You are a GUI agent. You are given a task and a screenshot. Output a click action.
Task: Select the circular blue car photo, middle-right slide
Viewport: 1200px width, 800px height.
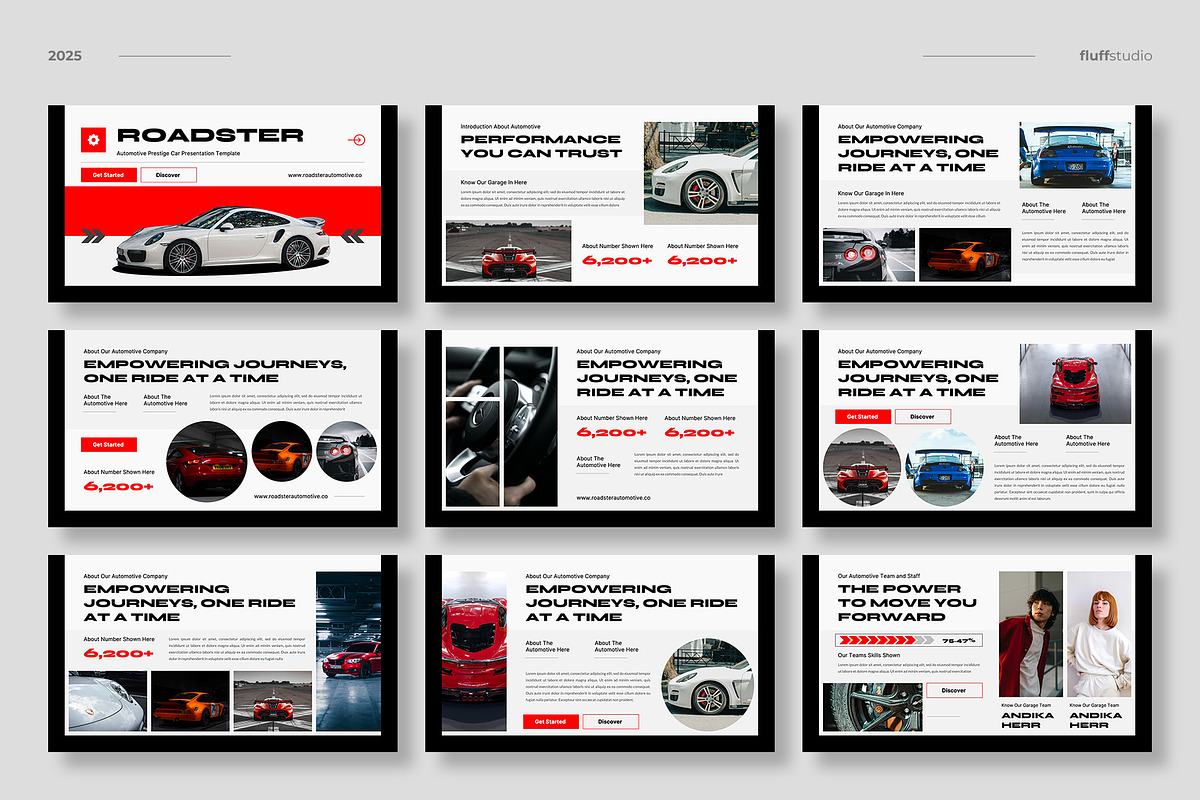click(x=946, y=467)
